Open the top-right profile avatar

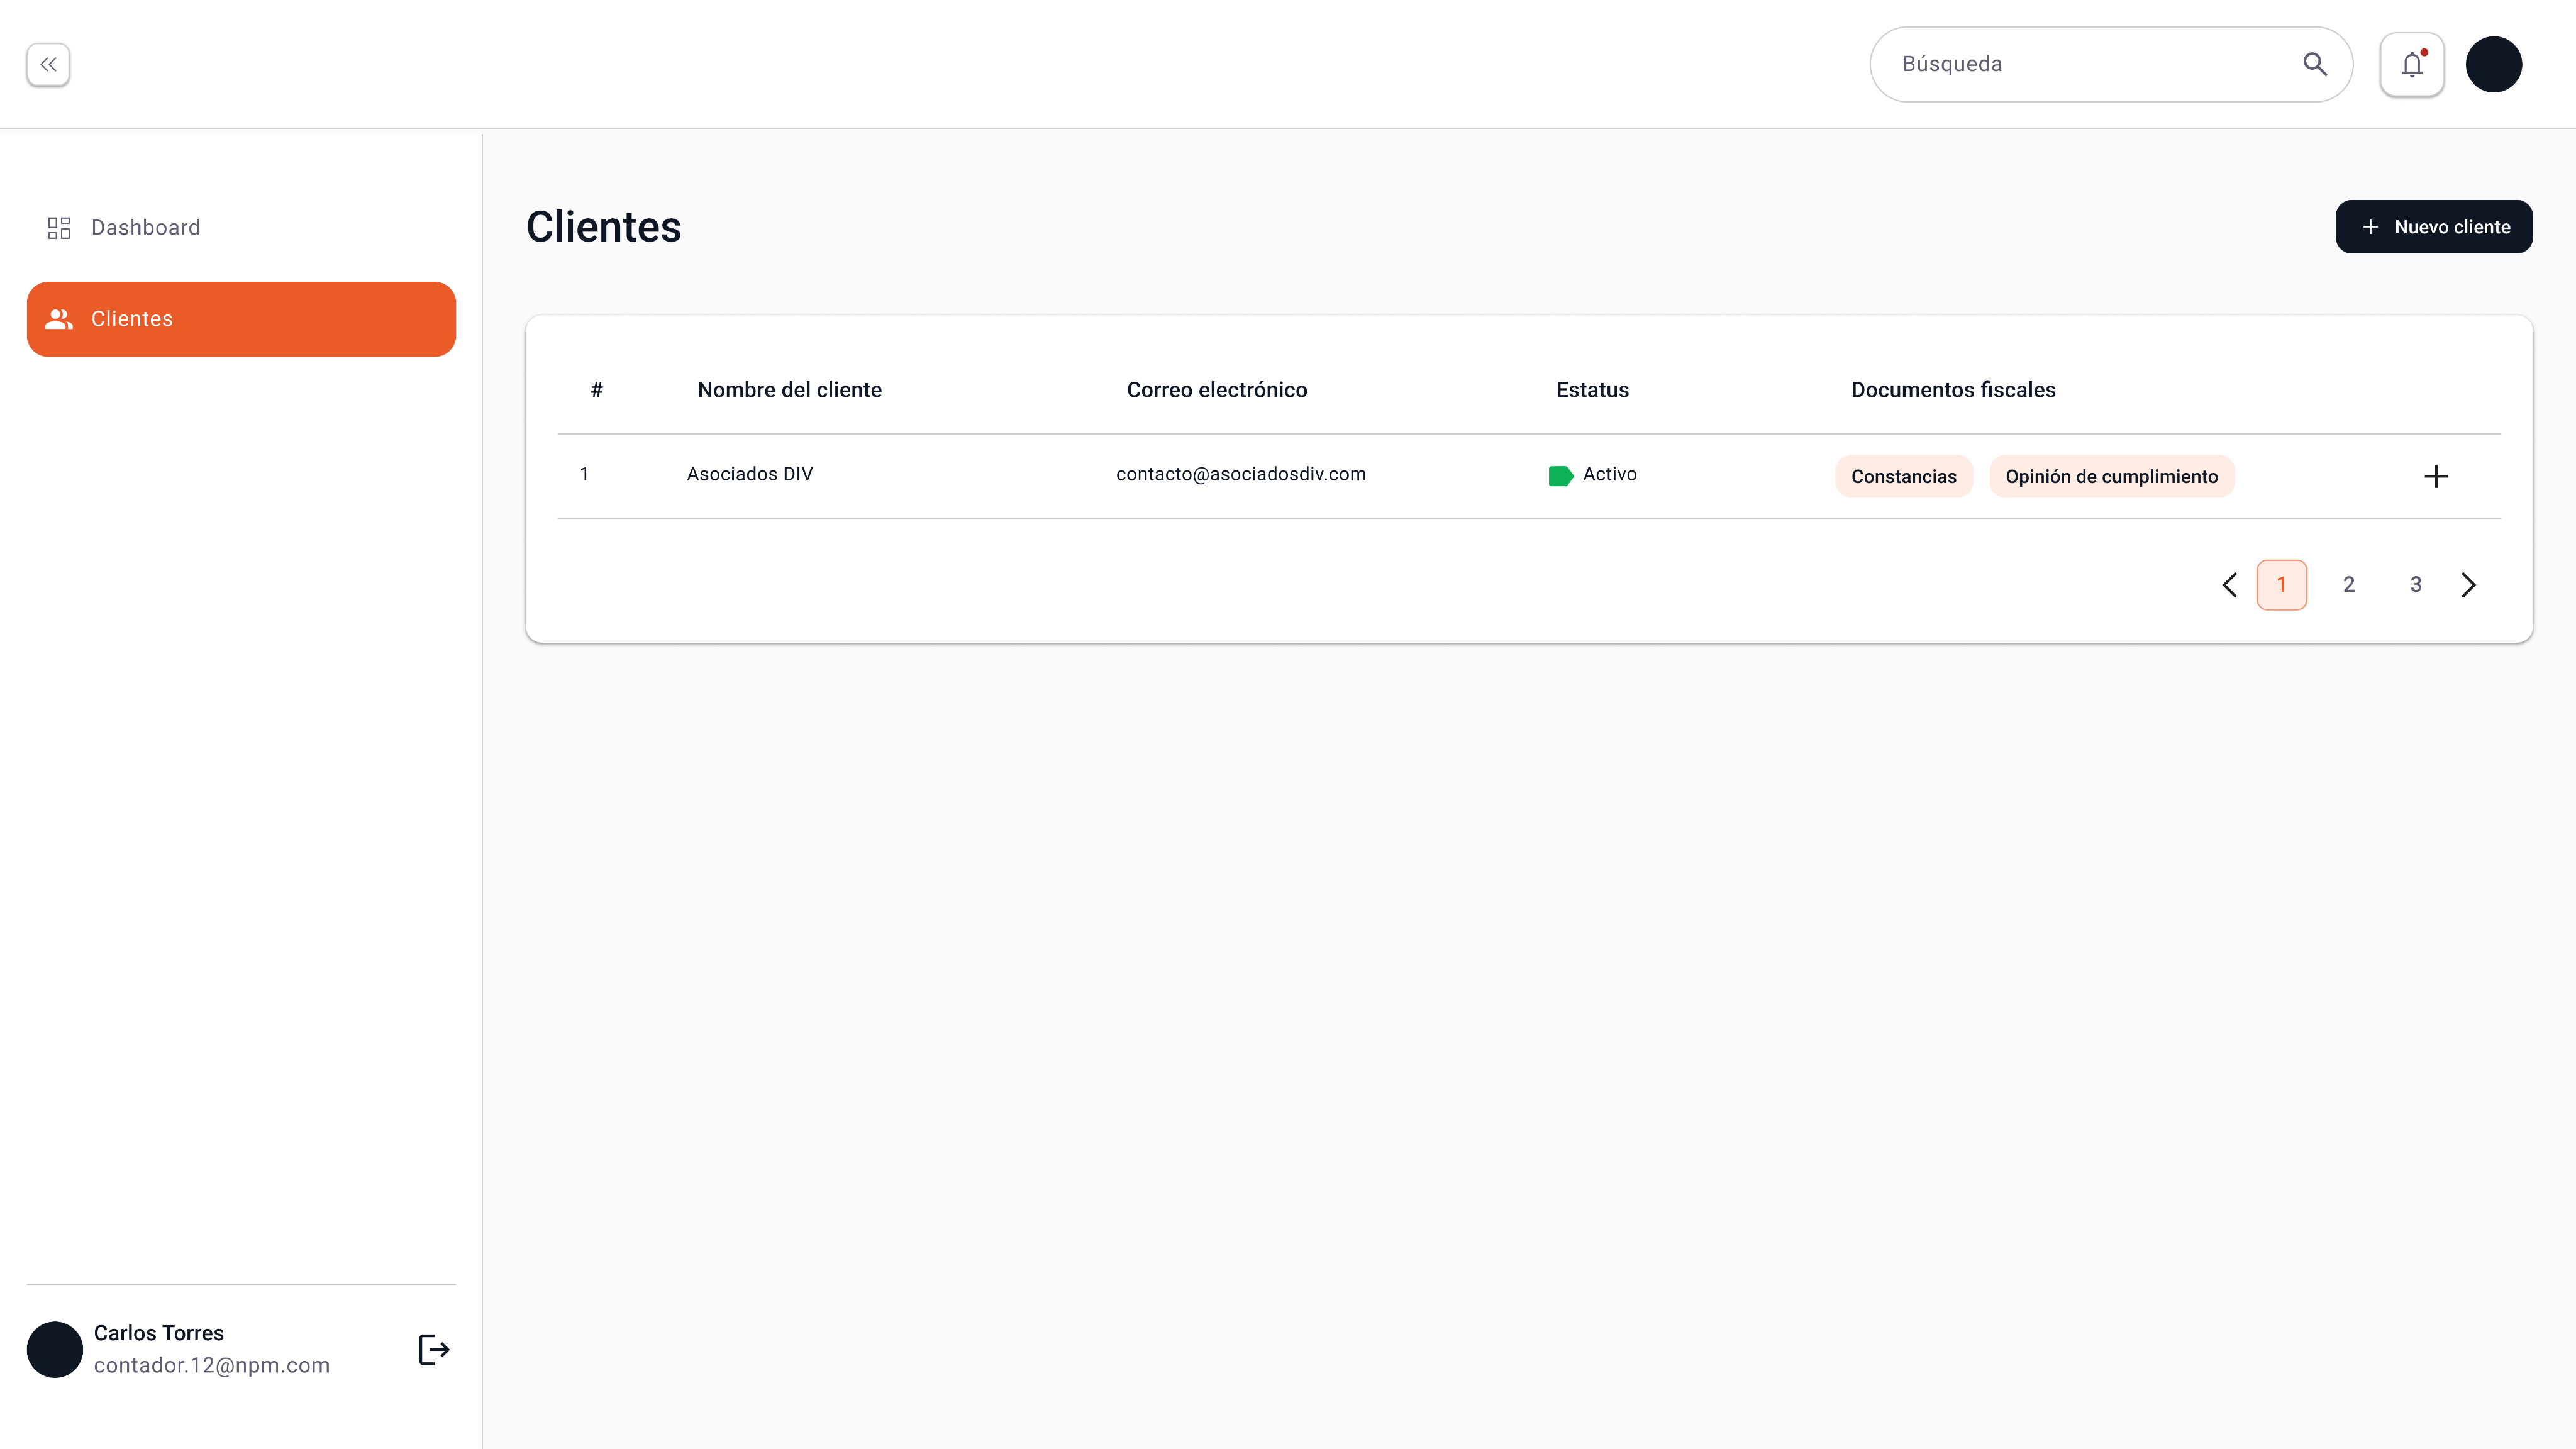(2493, 64)
